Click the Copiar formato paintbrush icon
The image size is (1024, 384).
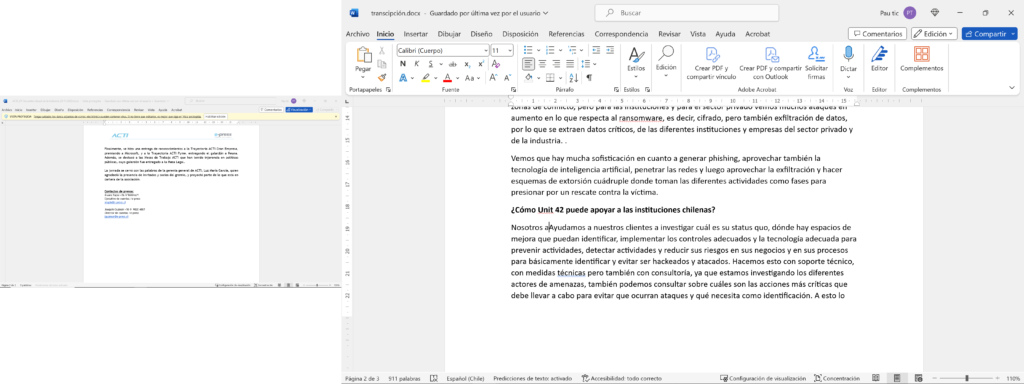[x=382, y=77]
